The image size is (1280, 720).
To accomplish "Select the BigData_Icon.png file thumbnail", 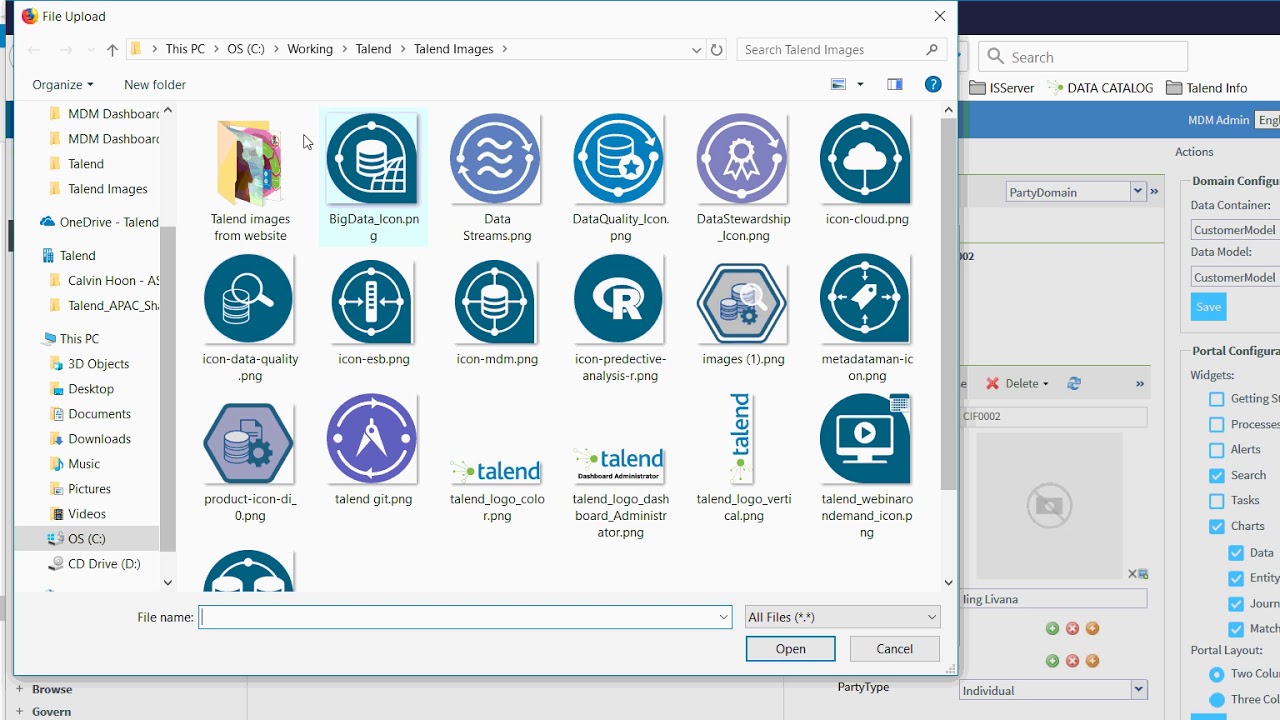I will coord(372,160).
